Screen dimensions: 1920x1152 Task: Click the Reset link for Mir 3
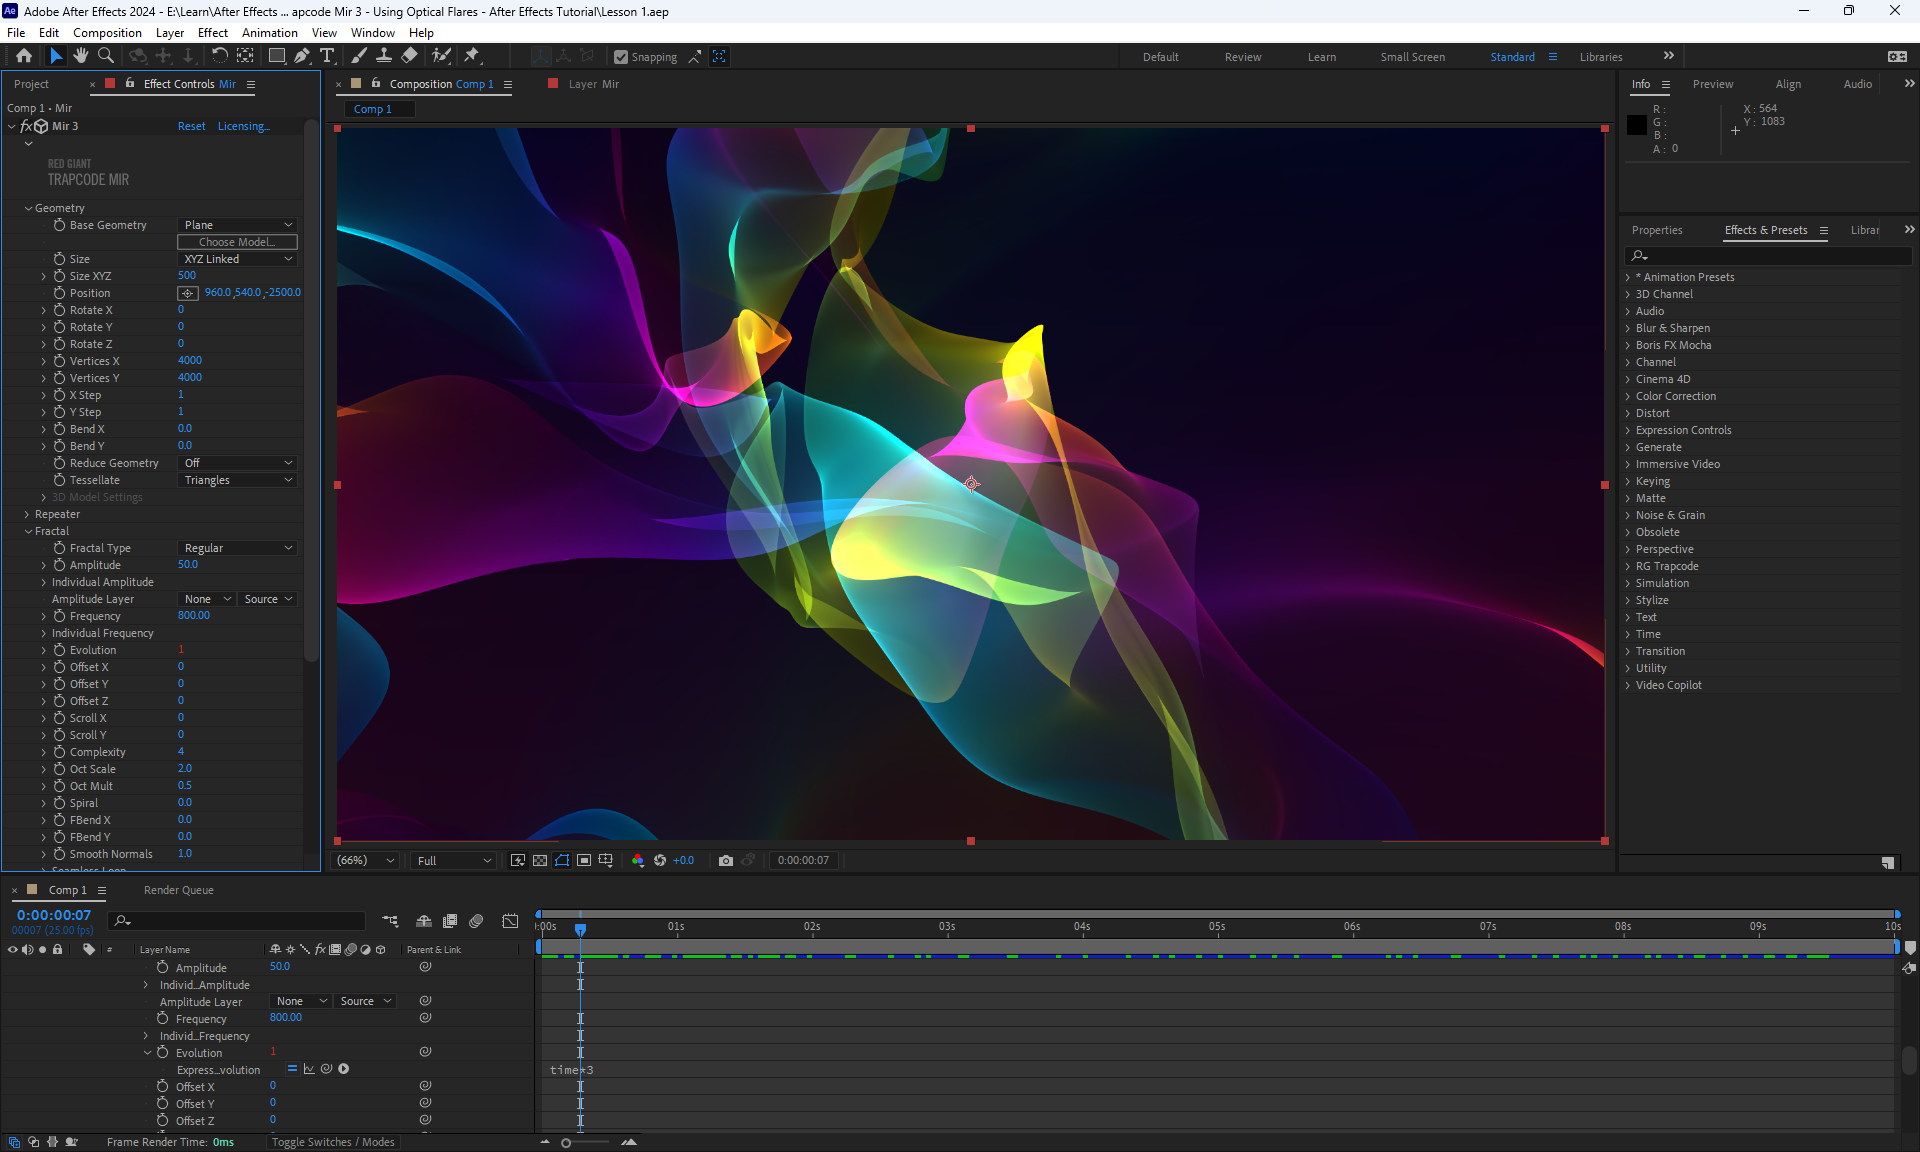[x=191, y=126]
